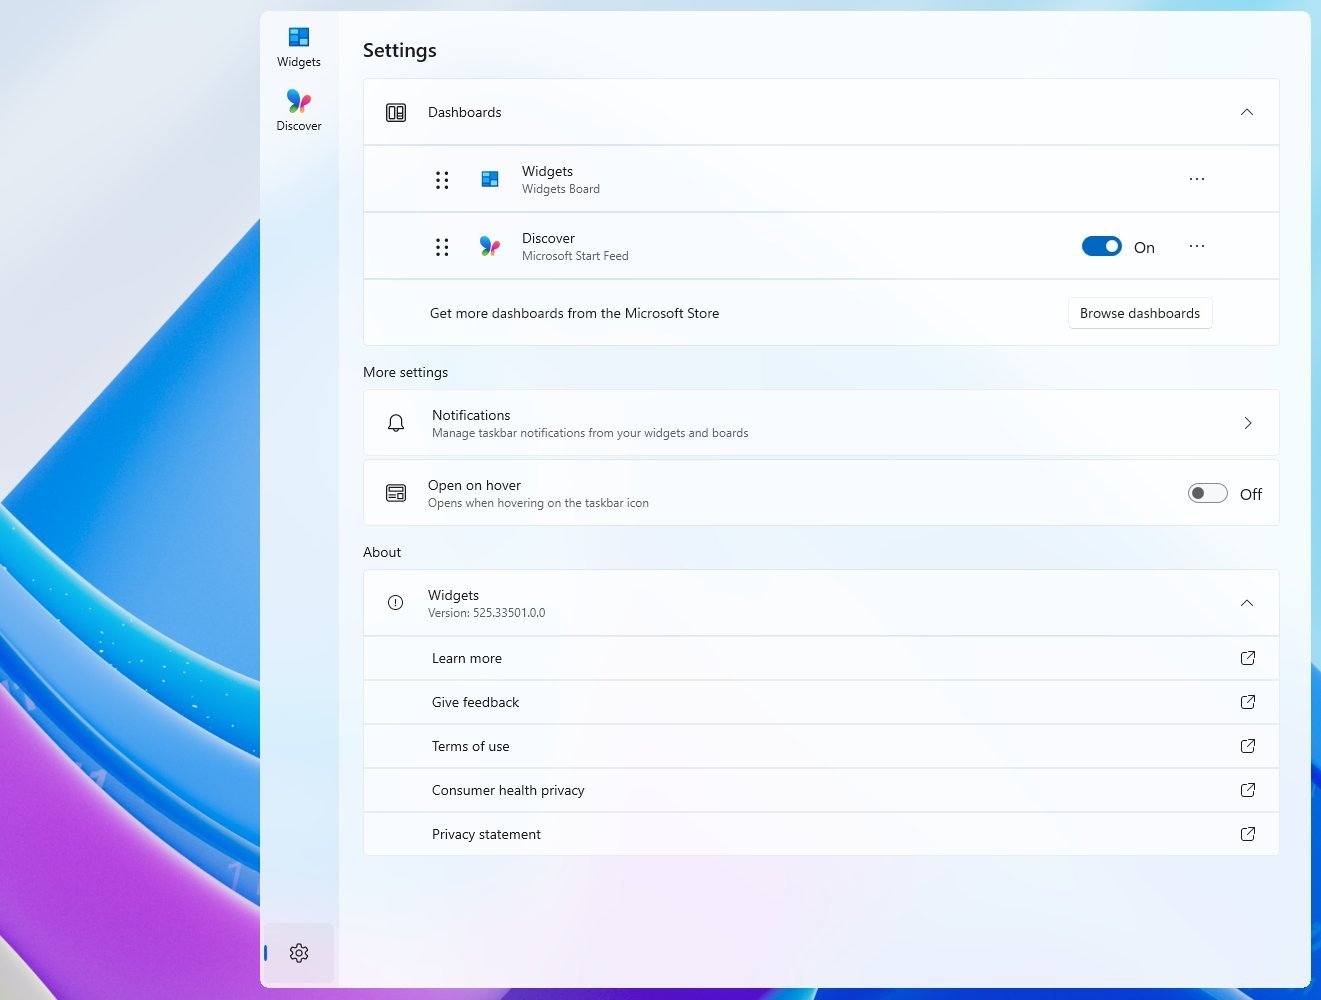Image resolution: width=1321 pixels, height=1000 pixels.
Task: Click the Microsoft Start Feed icon
Action: point(490,246)
